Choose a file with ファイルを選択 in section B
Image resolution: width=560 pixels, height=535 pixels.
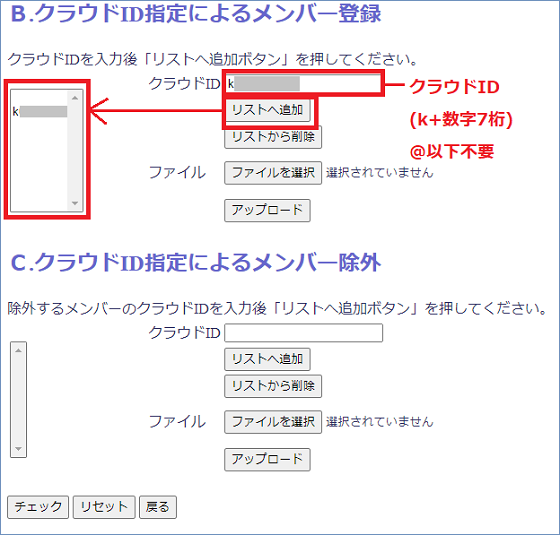pos(273,173)
